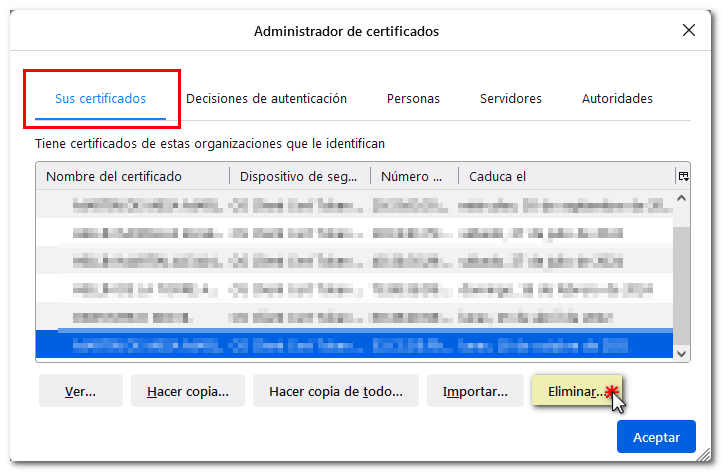This screenshot has height=472, width=722.
Task: Close the Administrador de certificados dialog
Action: pos(688,31)
